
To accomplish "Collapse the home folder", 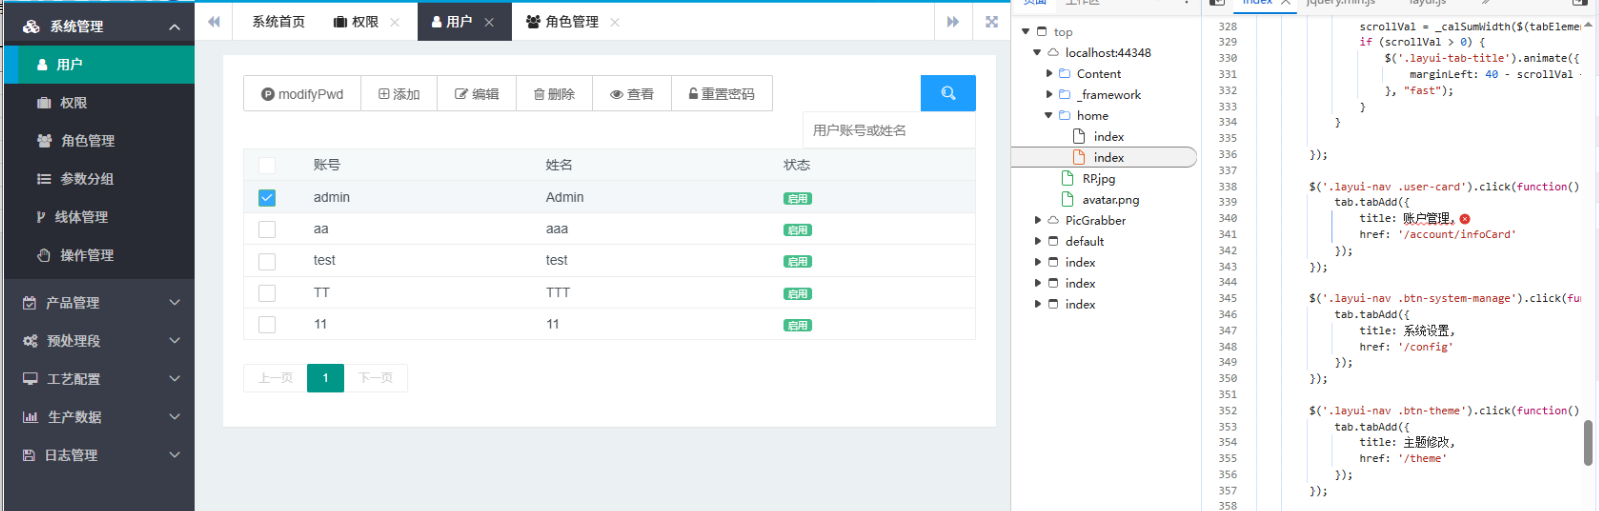I will click(1049, 116).
